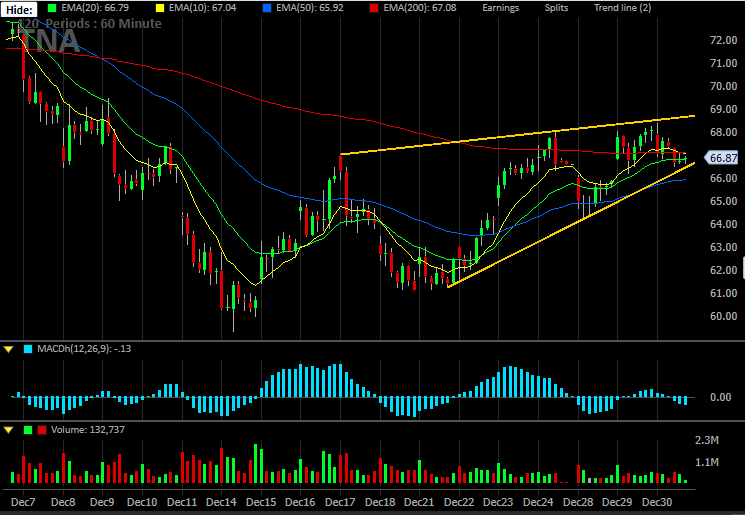This screenshot has height=515, width=745.
Task: Click the Dec11 date label
Action: (x=182, y=502)
